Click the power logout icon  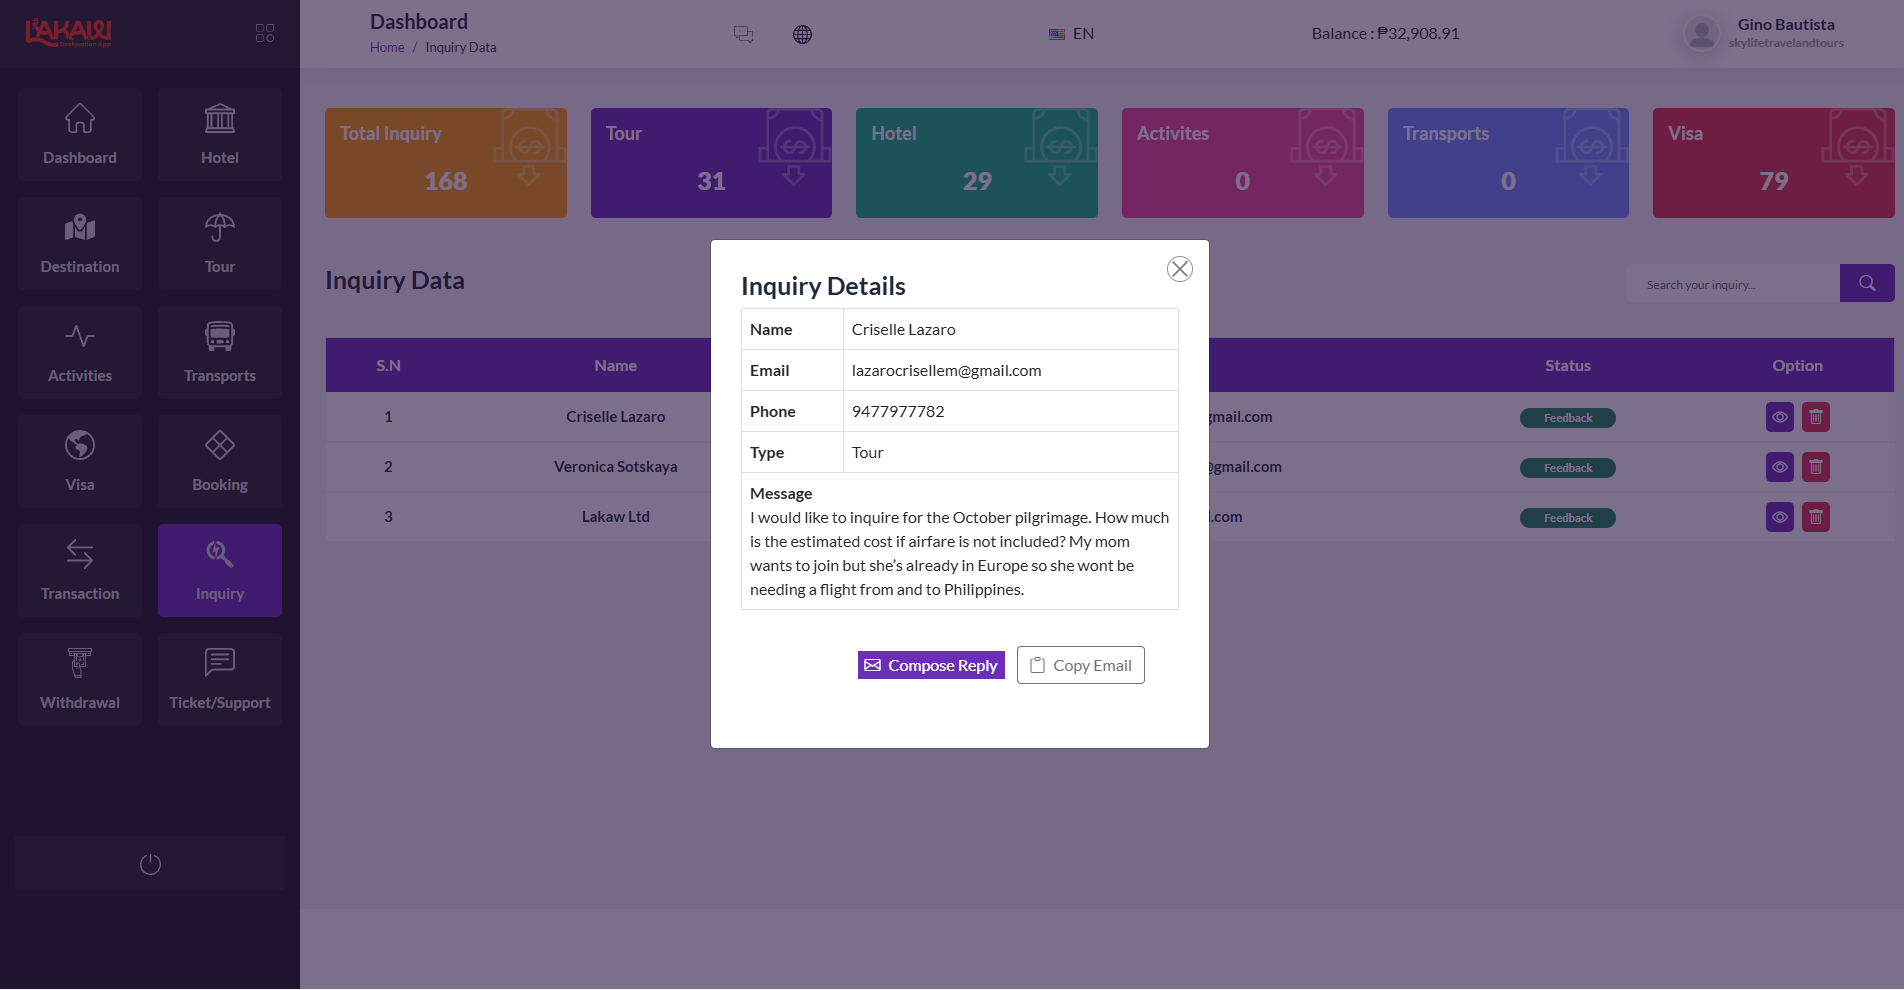pyautogui.click(x=150, y=864)
